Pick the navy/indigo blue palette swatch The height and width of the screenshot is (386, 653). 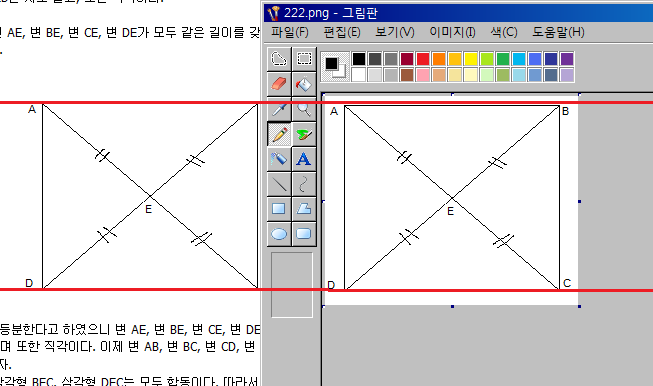coord(551,59)
